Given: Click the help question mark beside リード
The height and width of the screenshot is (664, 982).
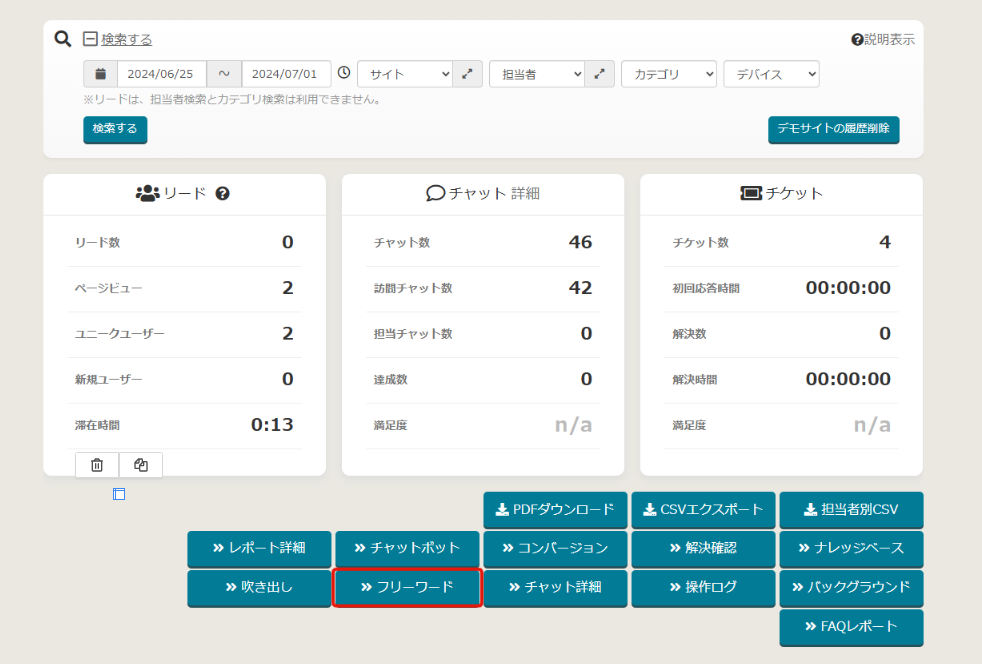Looking at the screenshot, I should 222,193.
